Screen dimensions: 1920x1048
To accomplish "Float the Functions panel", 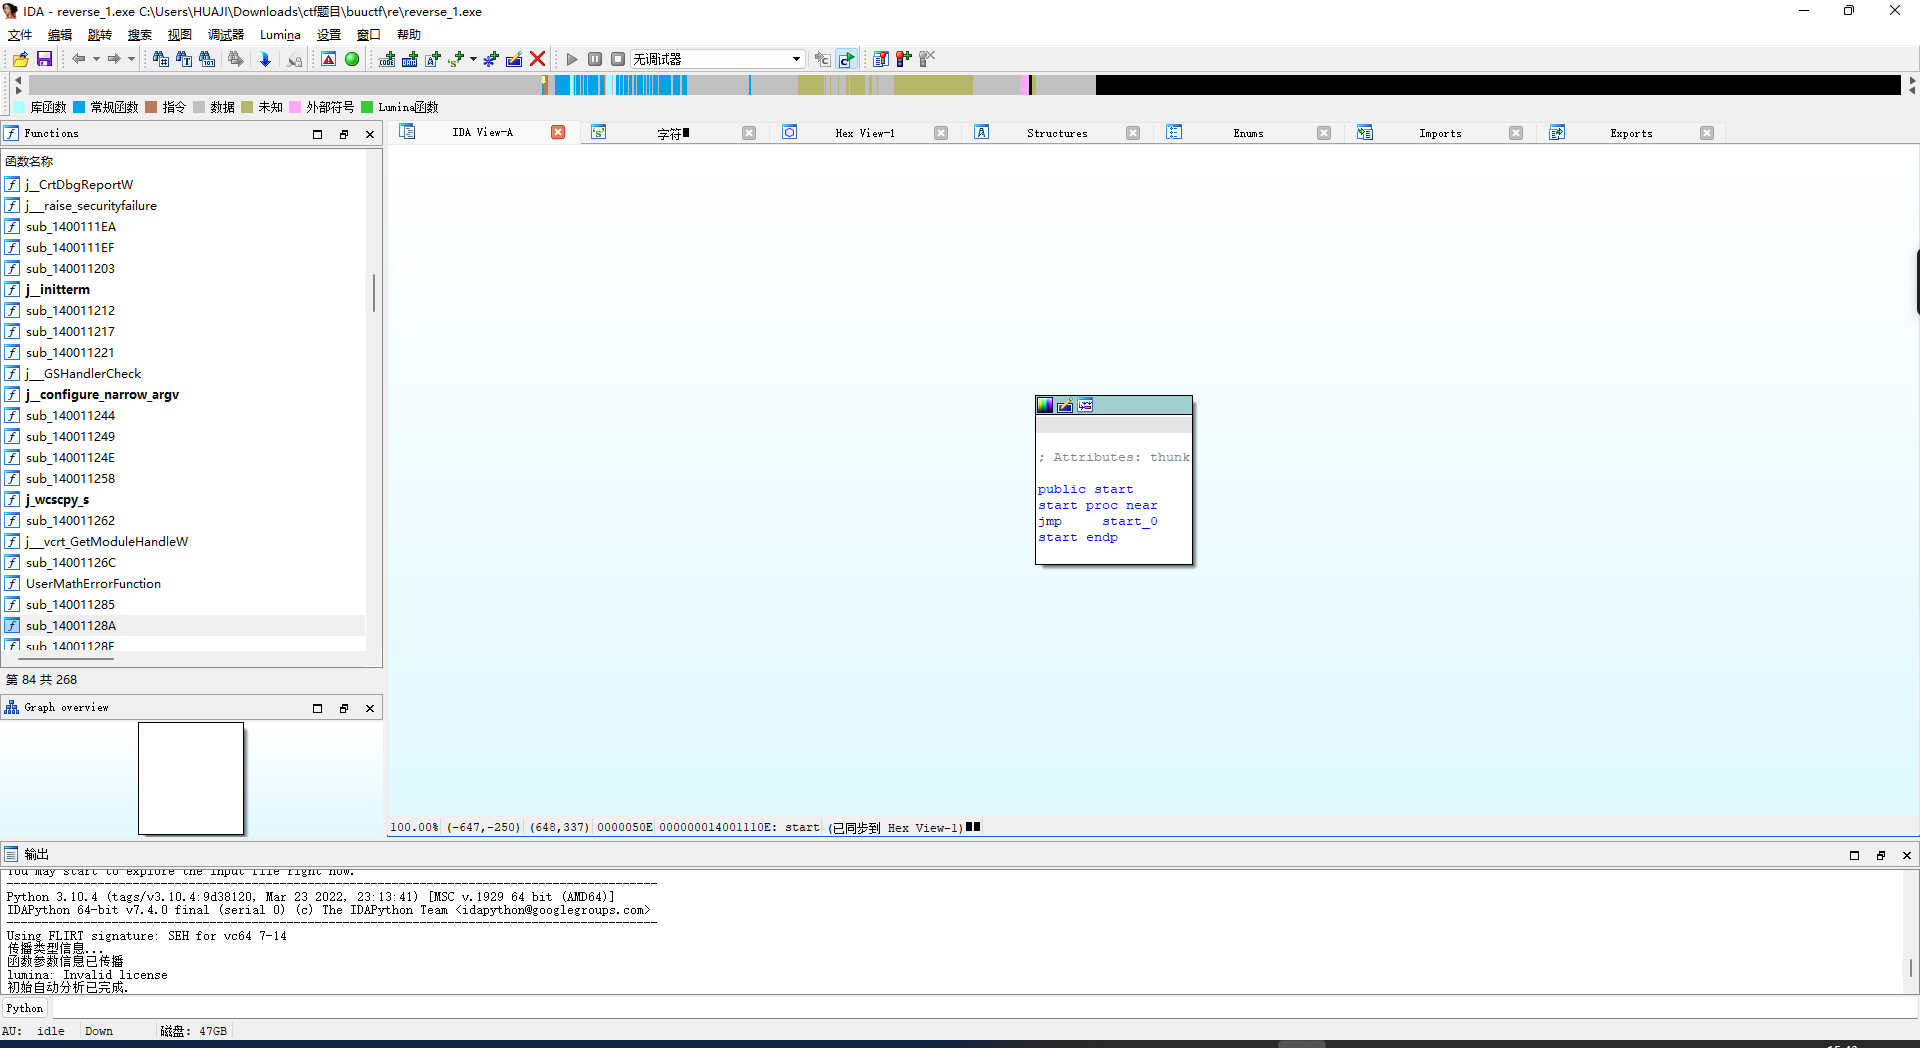I will 344,134.
